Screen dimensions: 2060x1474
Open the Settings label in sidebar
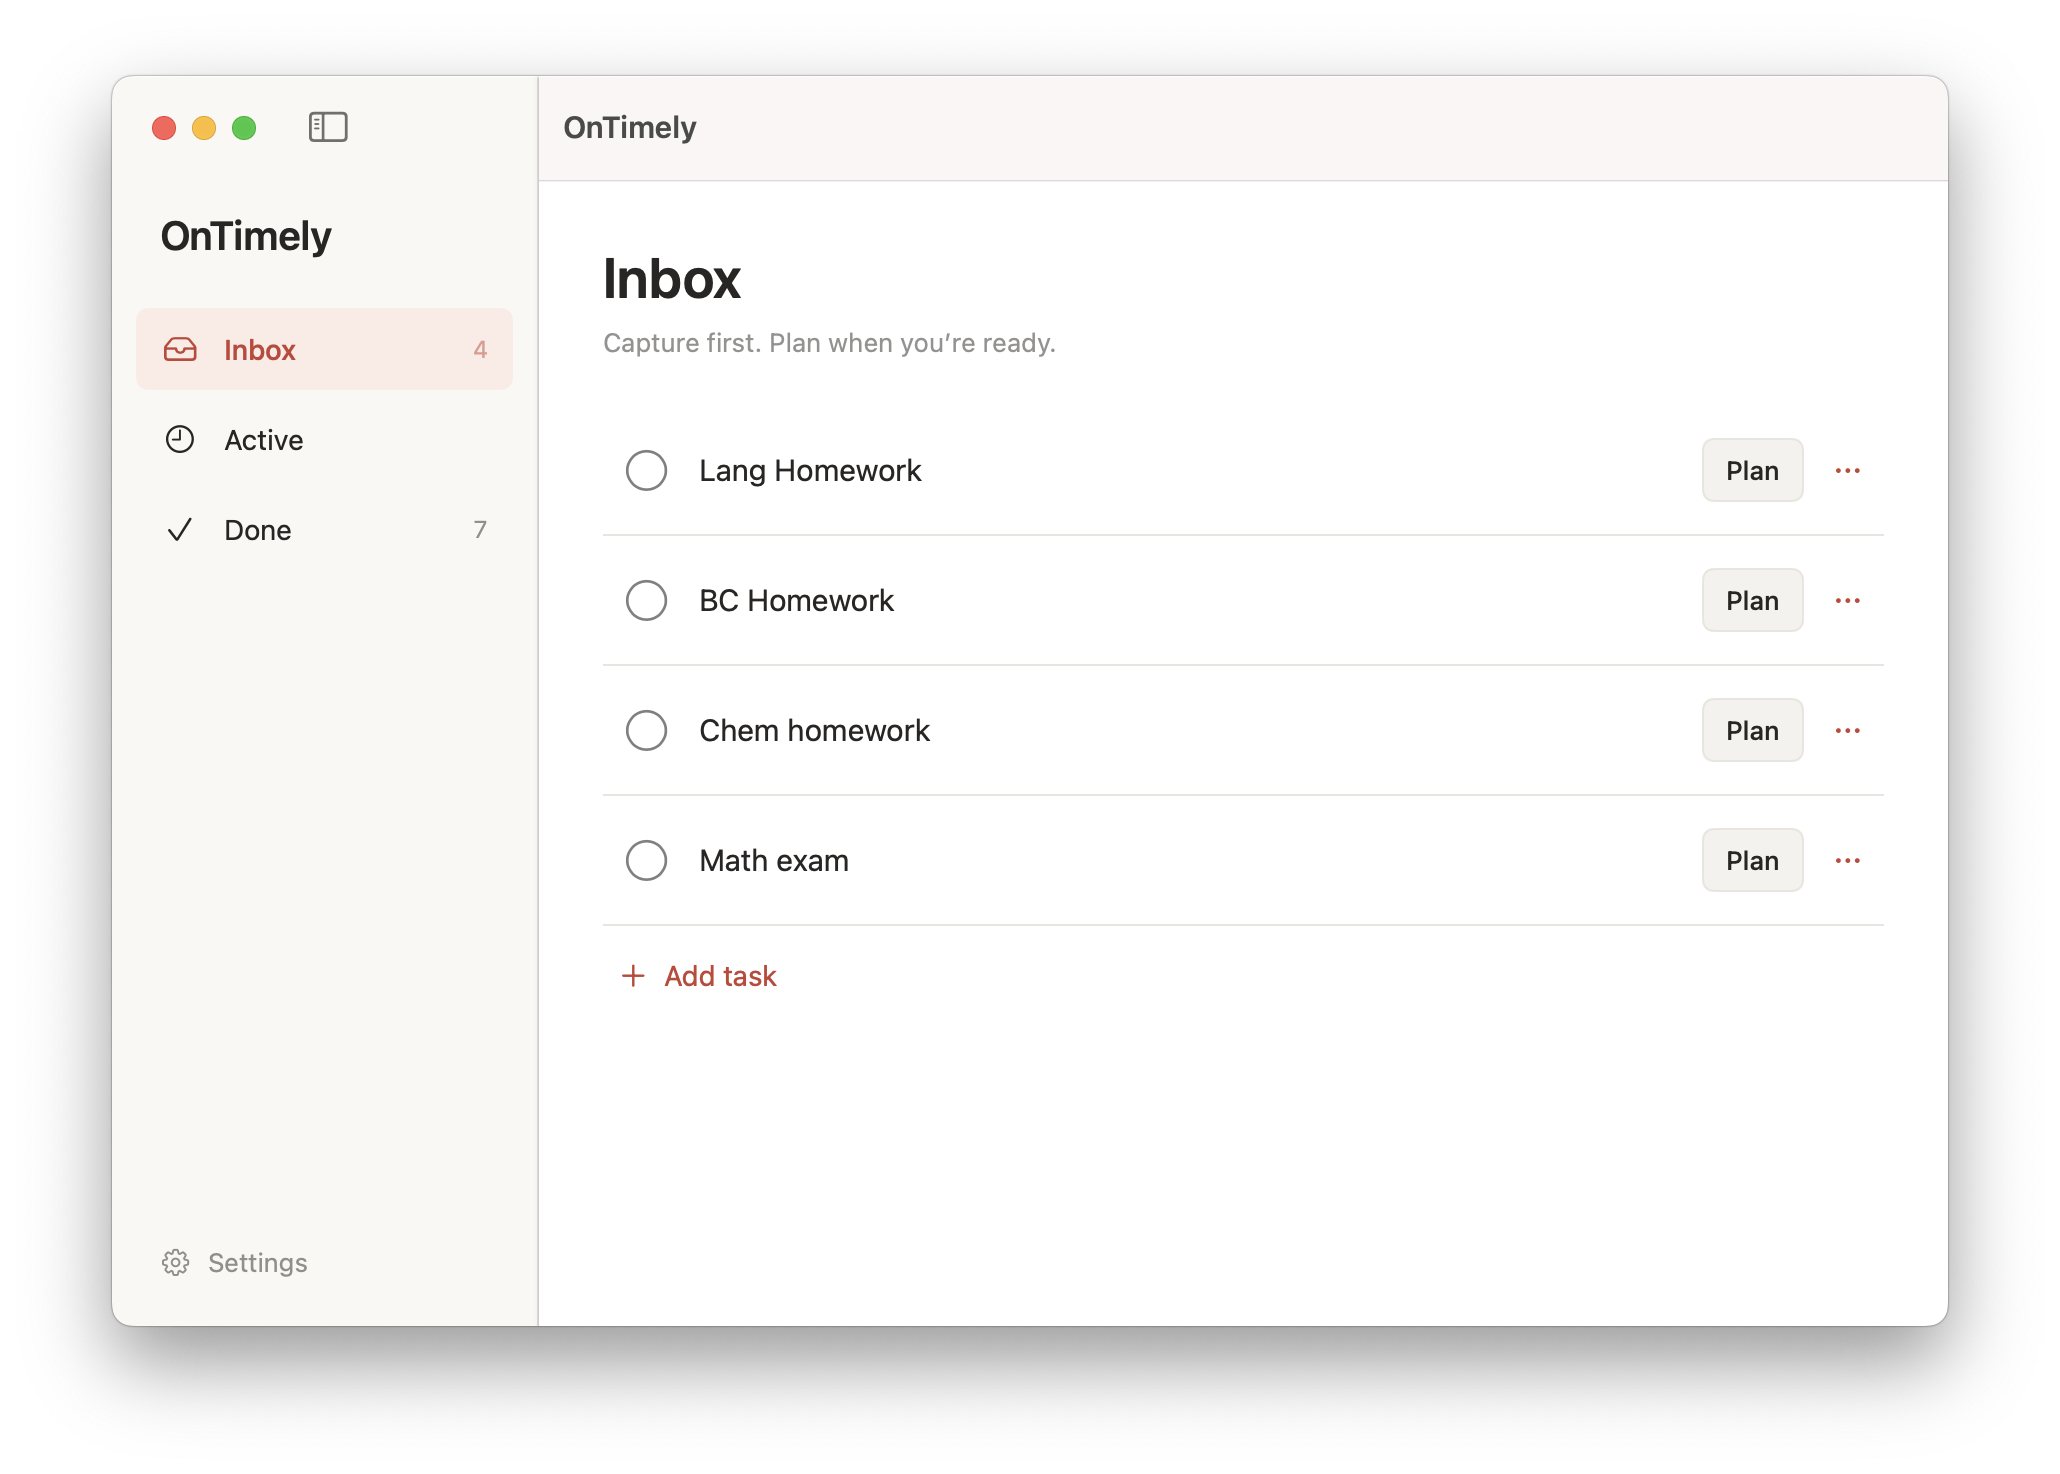click(258, 1263)
